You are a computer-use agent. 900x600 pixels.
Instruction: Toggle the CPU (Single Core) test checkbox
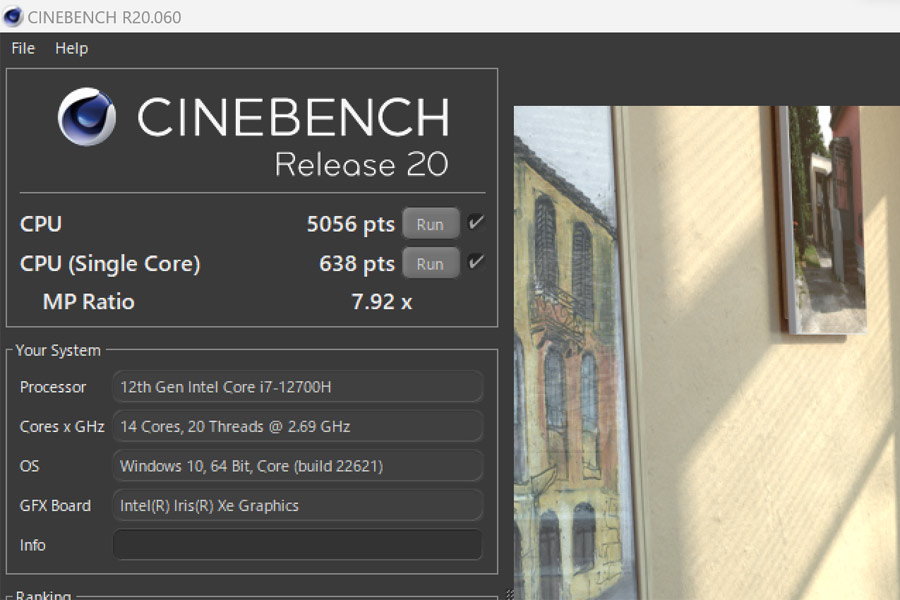tap(475, 262)
